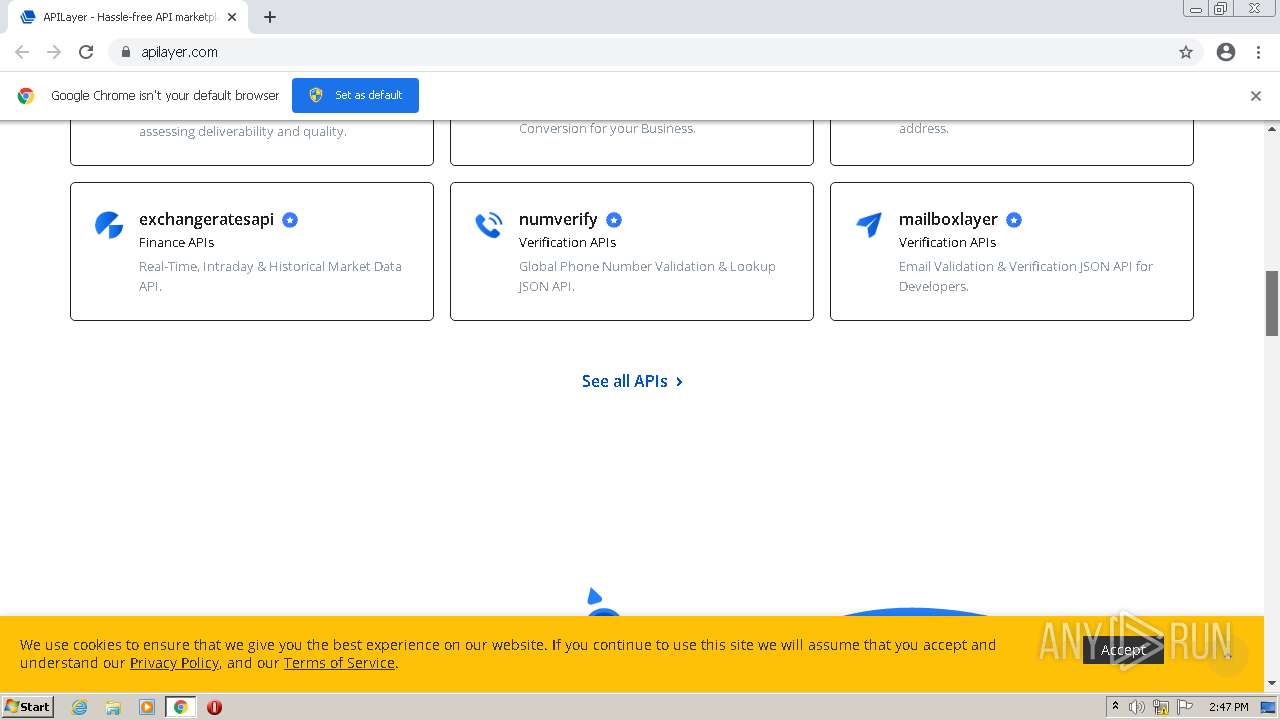Open the exchangeratesapi title link

206,219
